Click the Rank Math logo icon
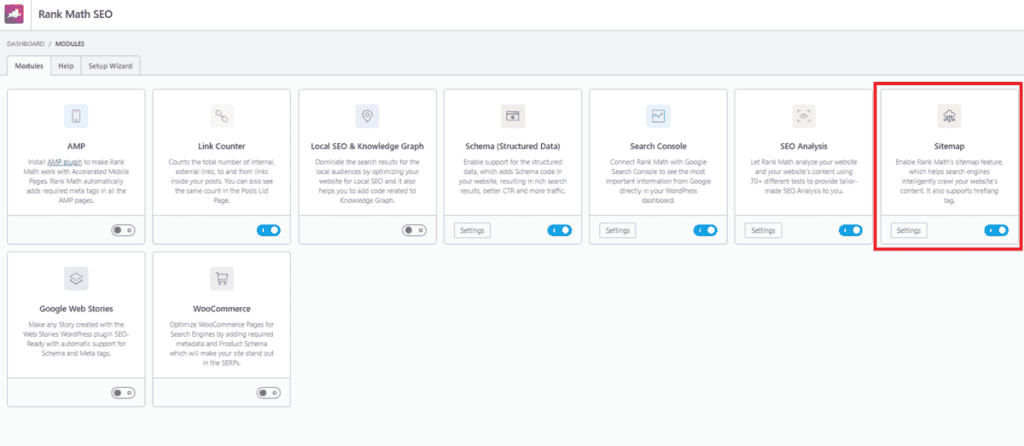Image resolution: width=1024 pixels, height=446 pixels. tap(15, 14)
